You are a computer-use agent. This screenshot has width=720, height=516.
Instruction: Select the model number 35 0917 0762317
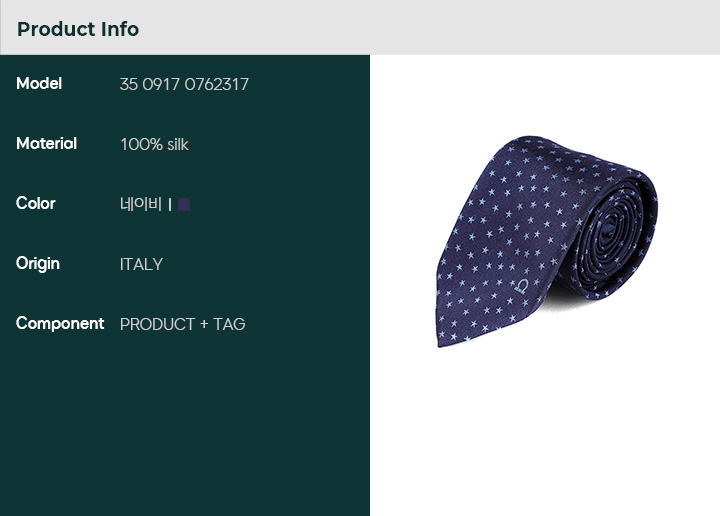[184, 84]
